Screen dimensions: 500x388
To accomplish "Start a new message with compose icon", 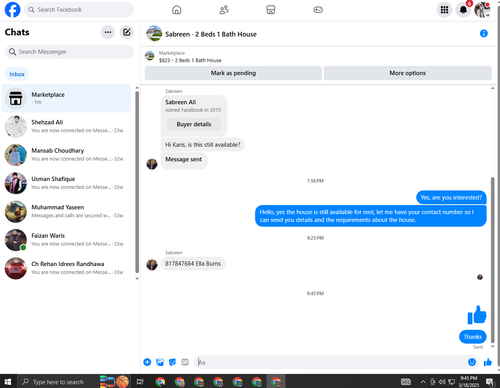I will point(127,32).
